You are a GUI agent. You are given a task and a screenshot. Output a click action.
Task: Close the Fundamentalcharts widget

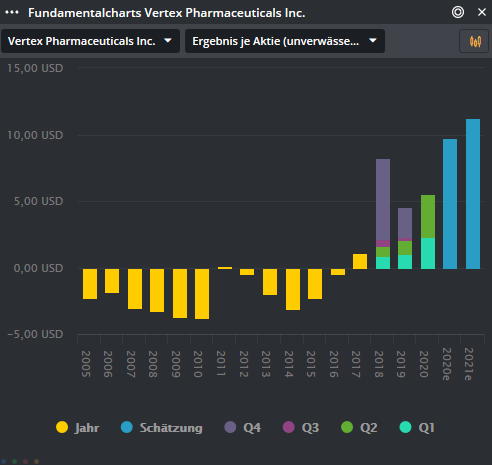pos(482,12)
